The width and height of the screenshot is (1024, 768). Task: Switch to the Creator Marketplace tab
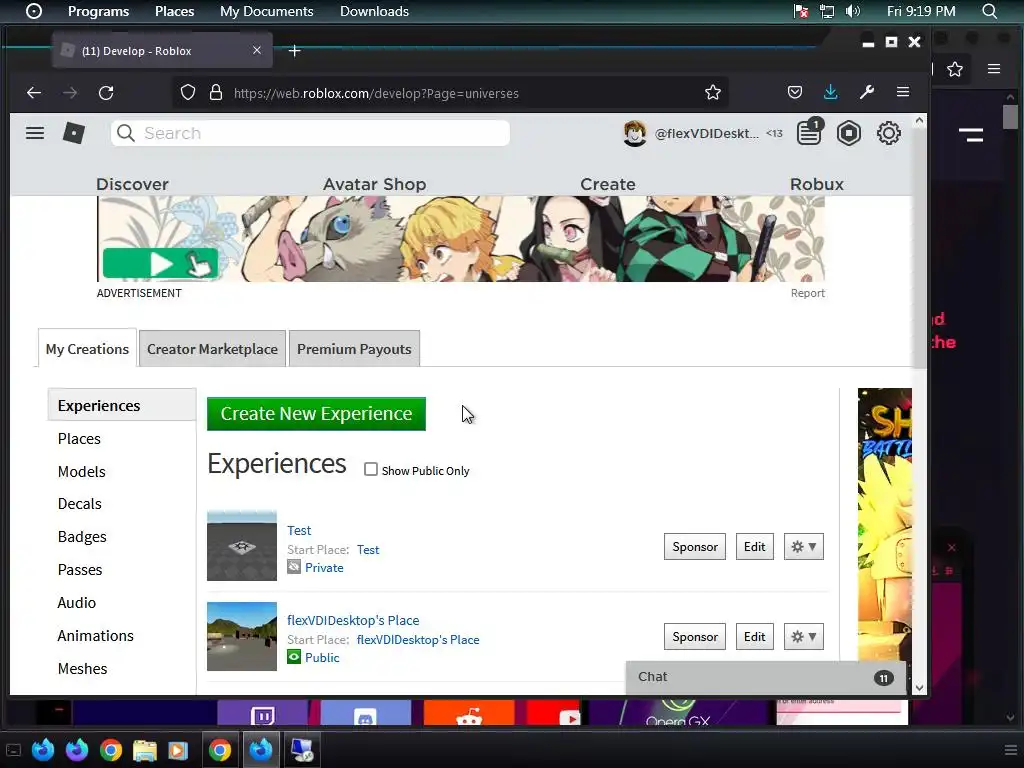[212, 349]
